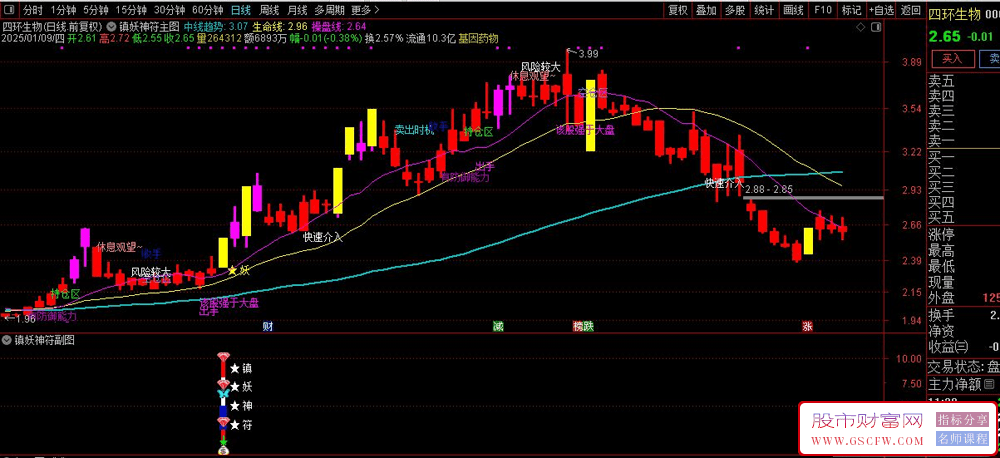The width and height of the screenshot is (1000, 458).
Task: Open the 多周期 multi-period tab
Action: tap(329, 10)
